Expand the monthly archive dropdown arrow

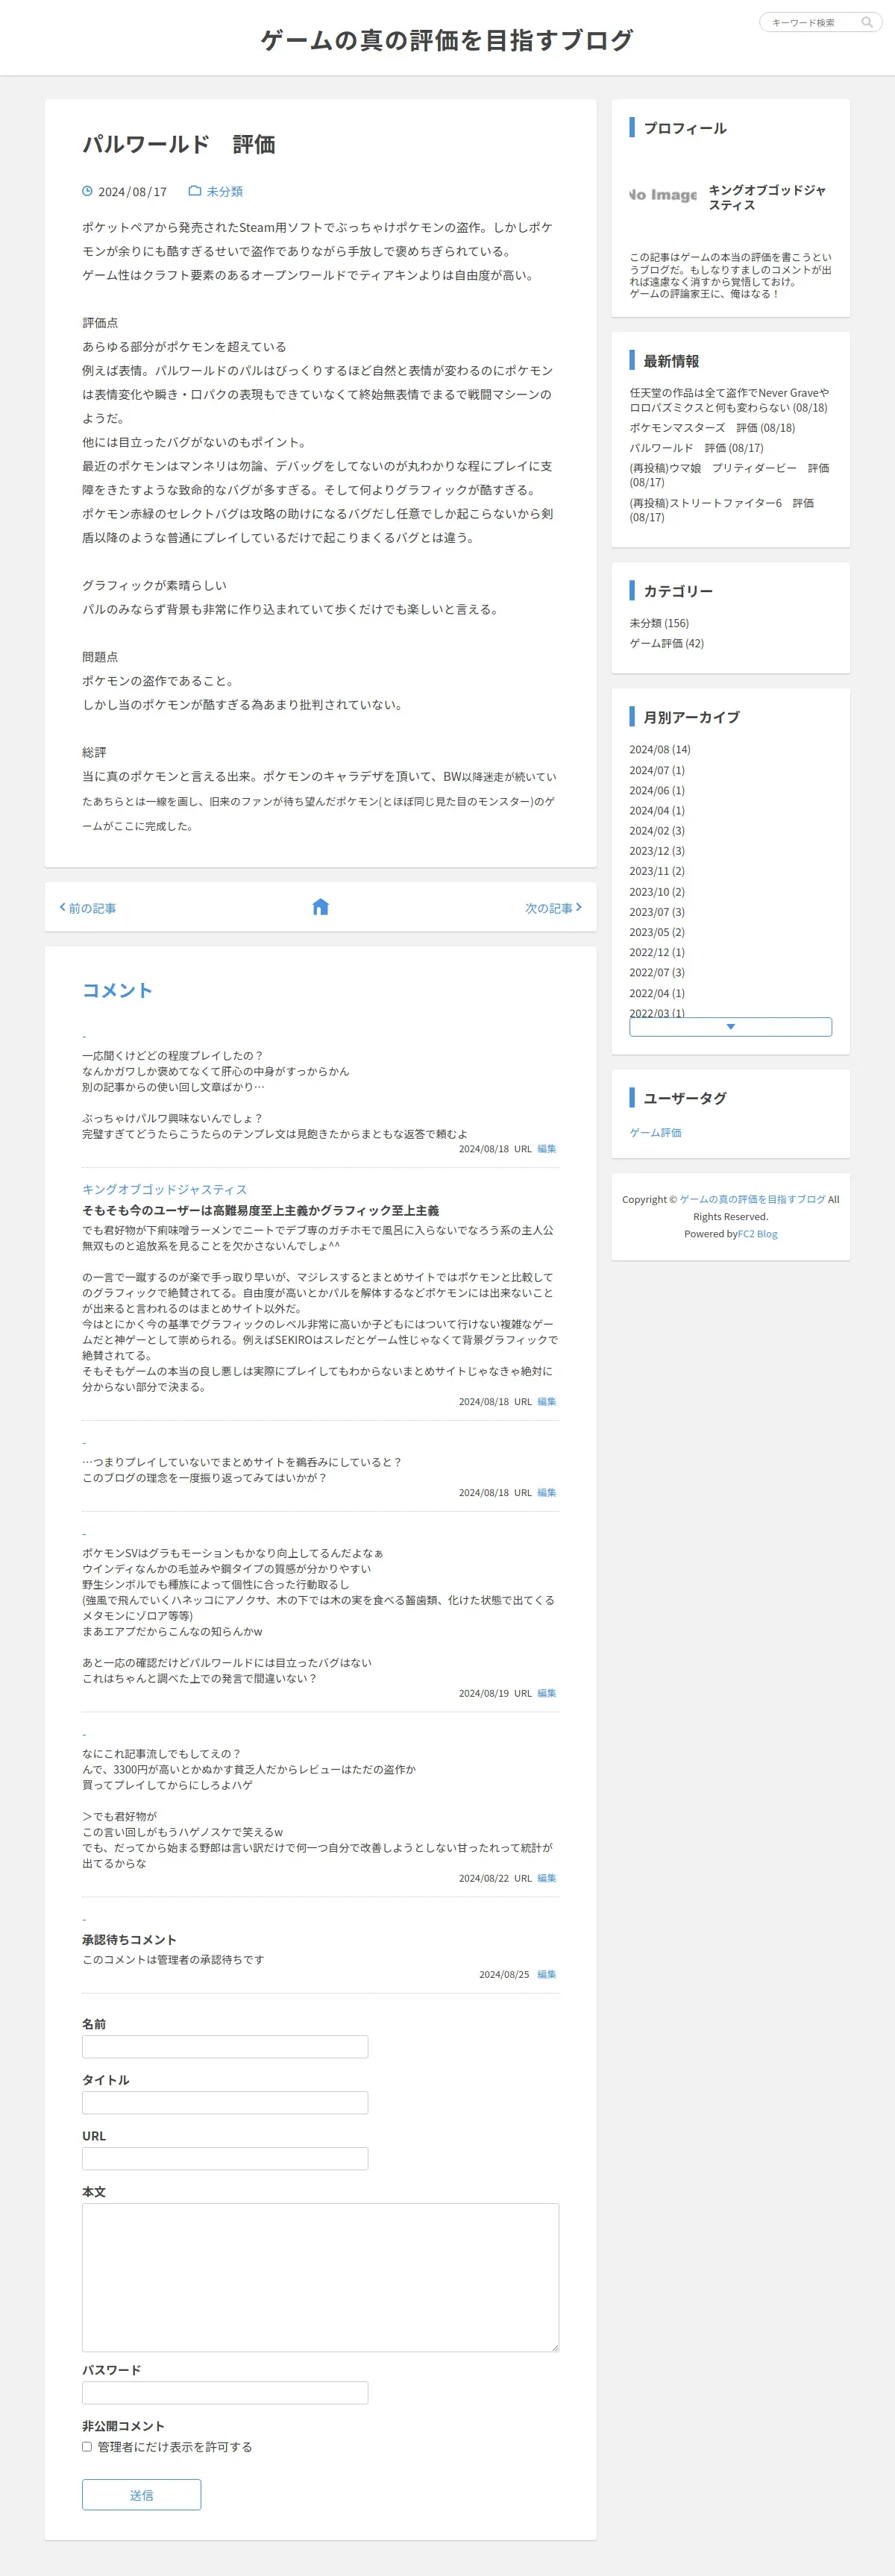730,1027
